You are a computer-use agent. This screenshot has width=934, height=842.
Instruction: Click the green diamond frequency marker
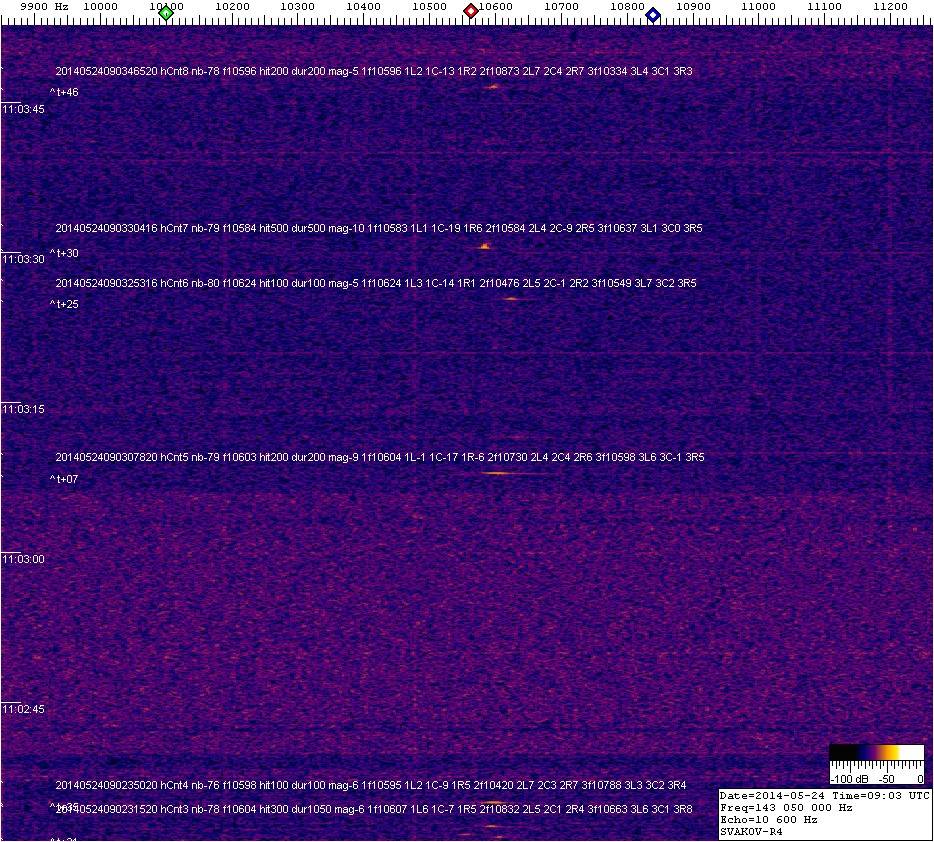166,13
